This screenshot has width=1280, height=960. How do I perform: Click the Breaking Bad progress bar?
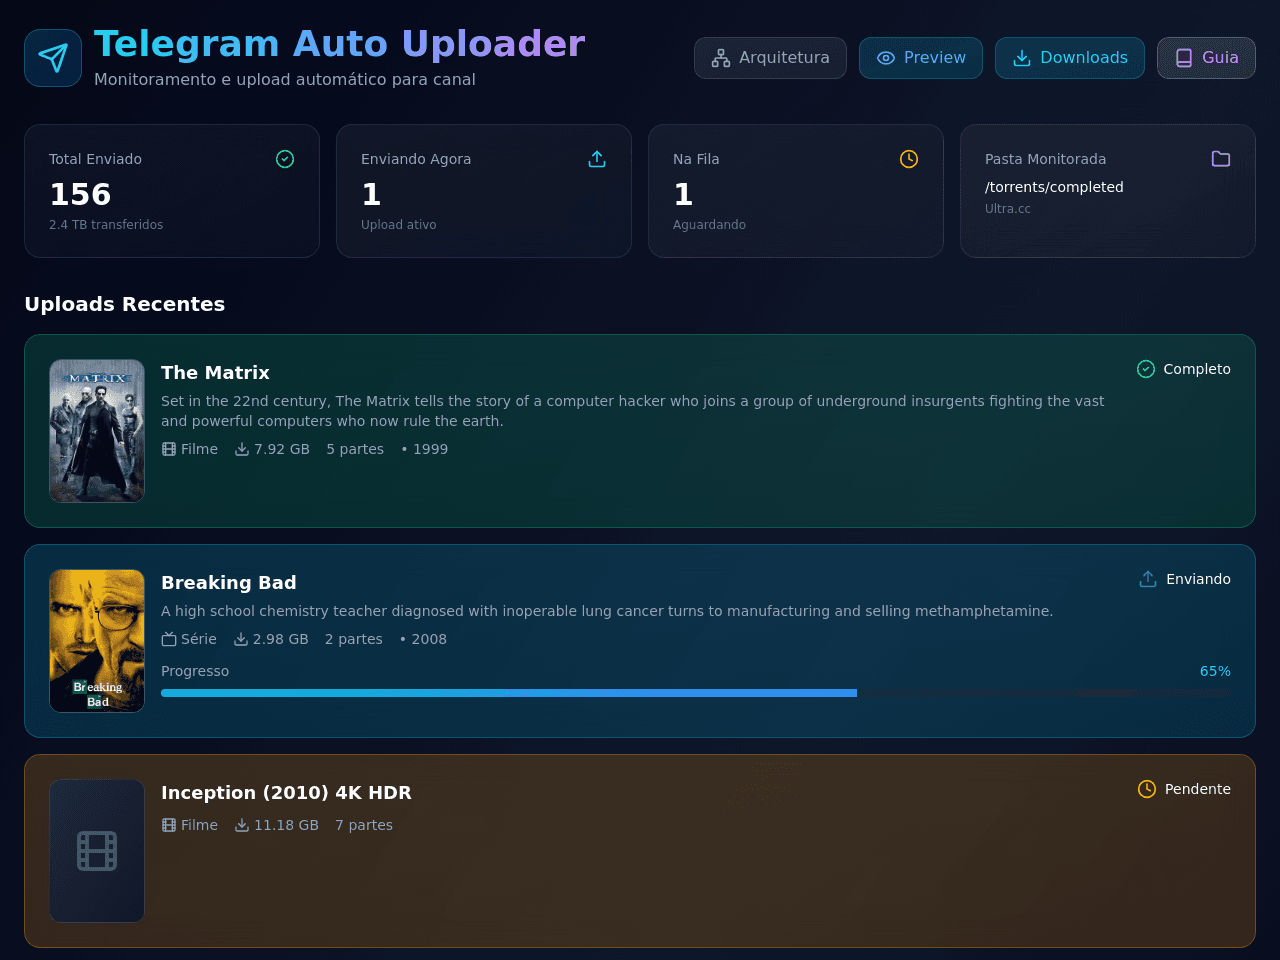pyautogui.click(x=696, y=693)
